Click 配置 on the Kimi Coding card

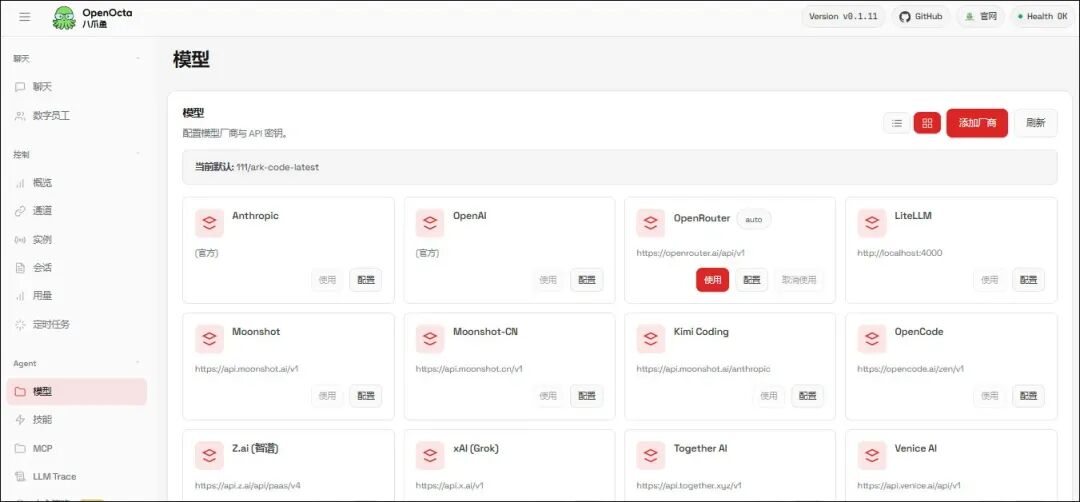[807, 396]
